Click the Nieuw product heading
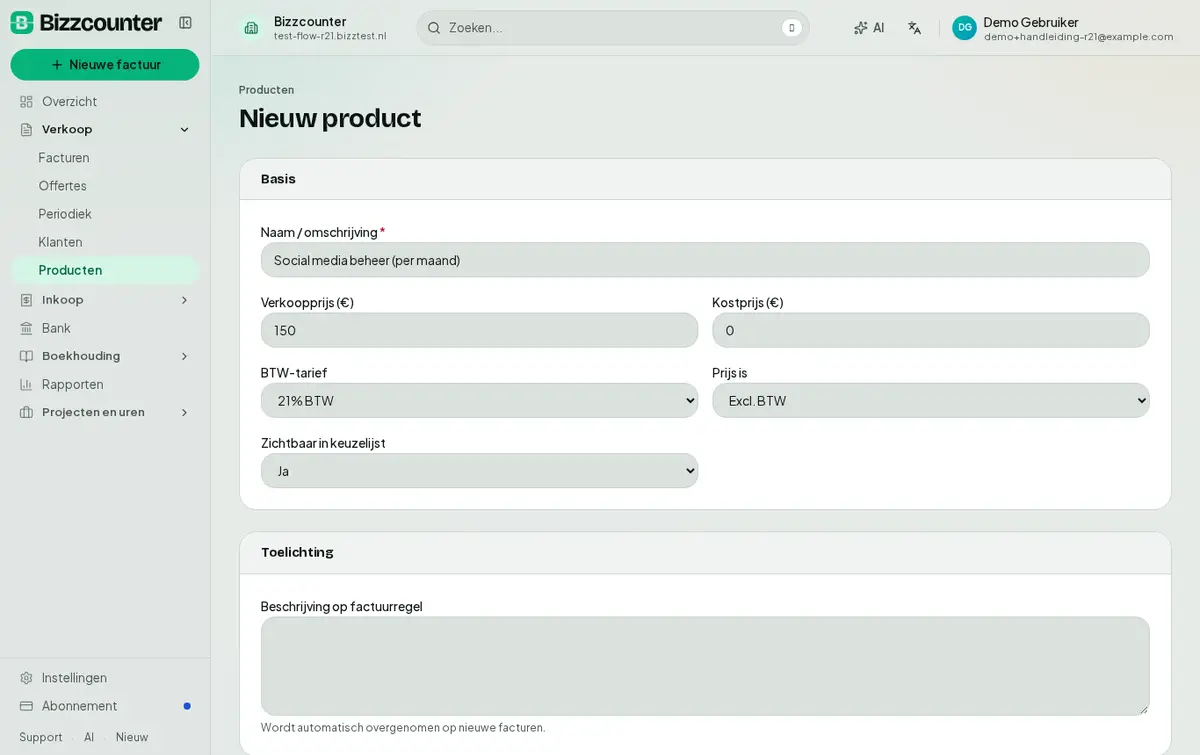 point(330,118)
